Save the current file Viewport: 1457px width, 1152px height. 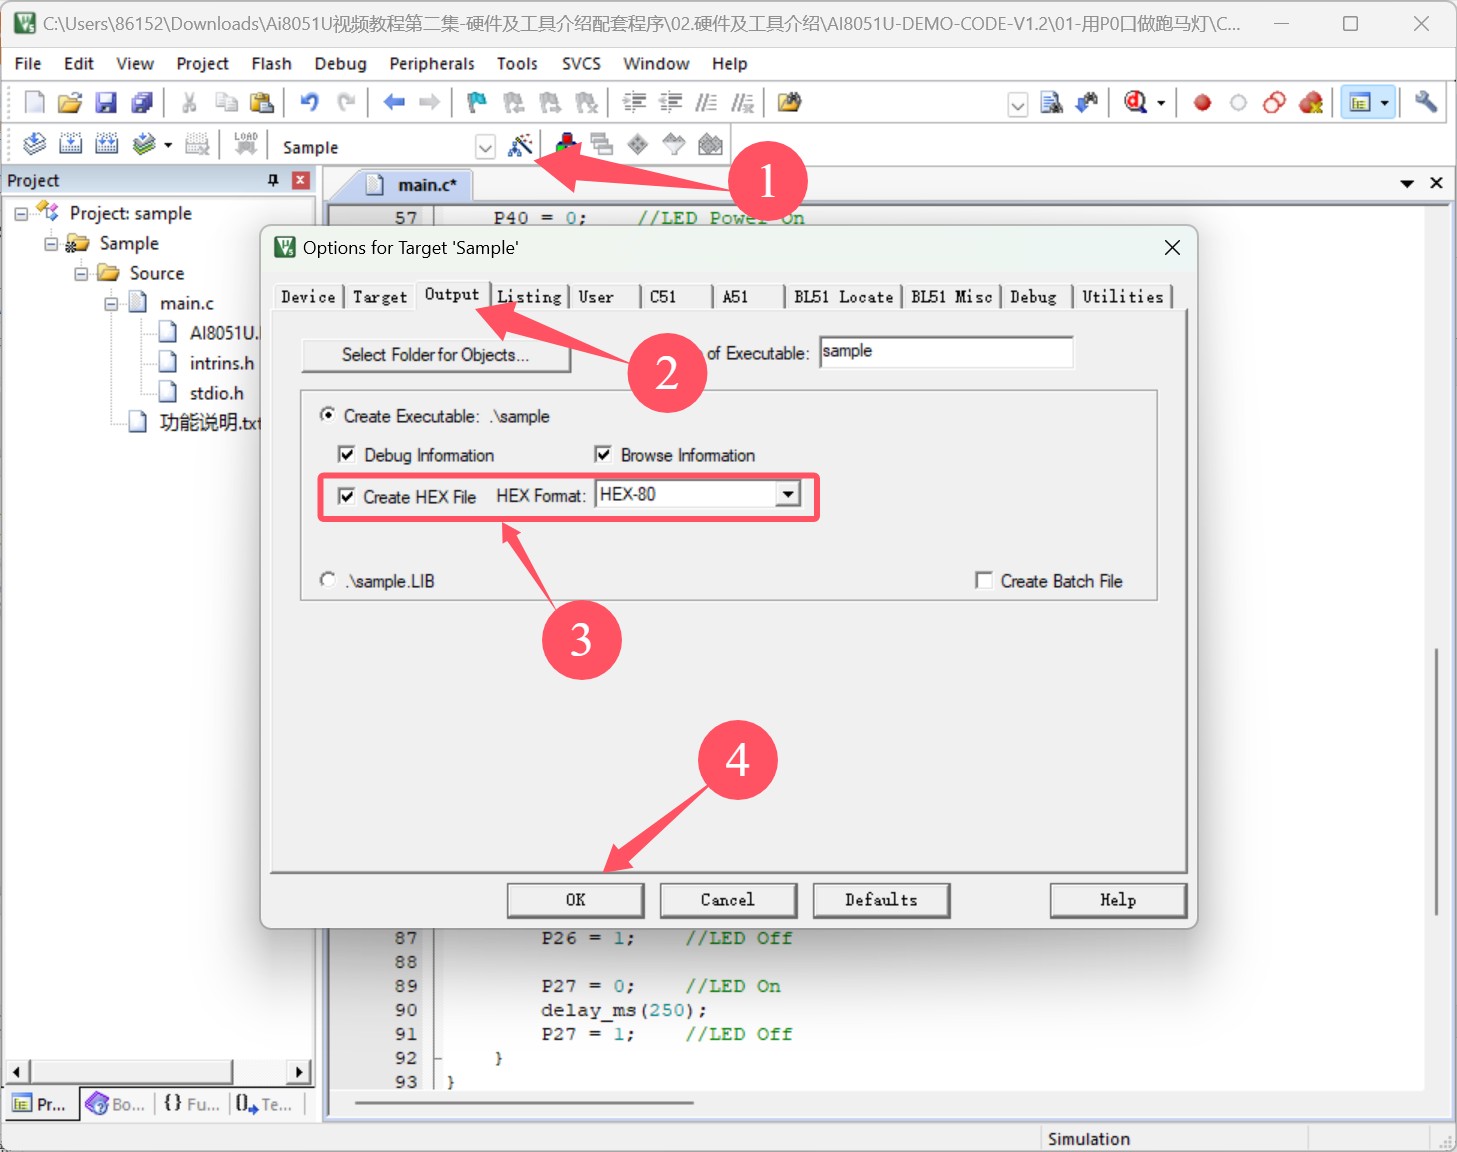tap(106, 102)
